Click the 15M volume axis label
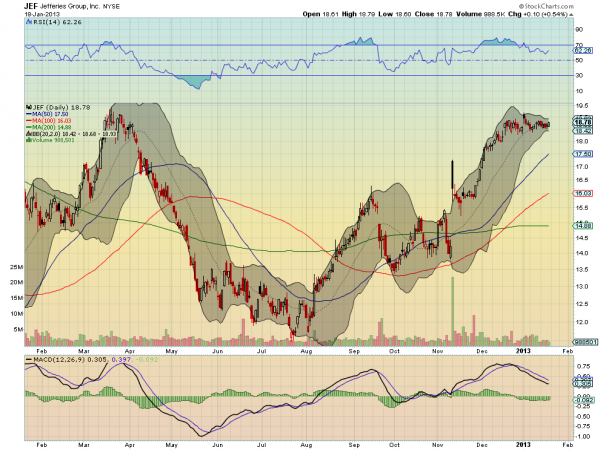The width and height of the screenshot is (600, 450). pyautogui.click(x=17, y=298)
